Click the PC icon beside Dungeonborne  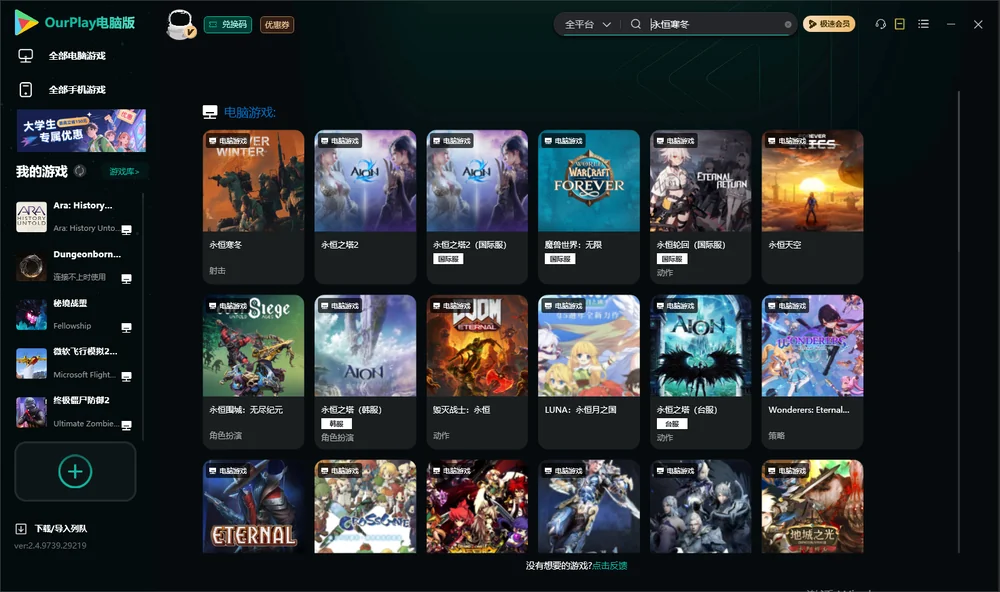126,279
